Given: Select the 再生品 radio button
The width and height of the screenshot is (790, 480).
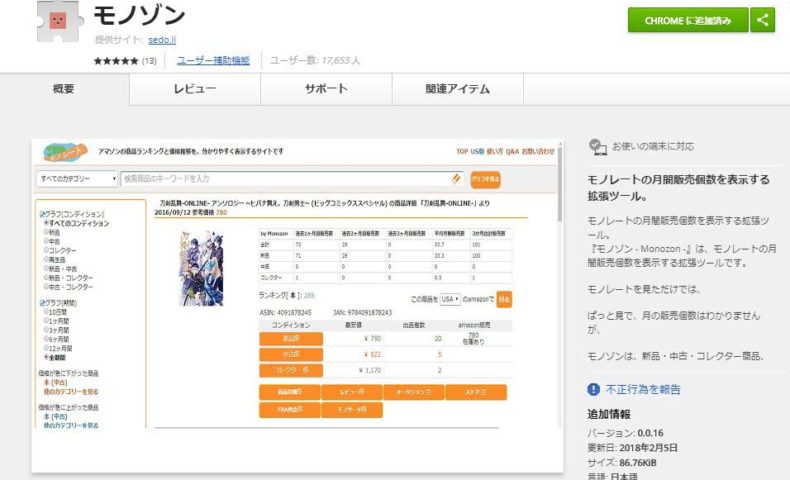Looking at the screenshot, I should (46, 259).
